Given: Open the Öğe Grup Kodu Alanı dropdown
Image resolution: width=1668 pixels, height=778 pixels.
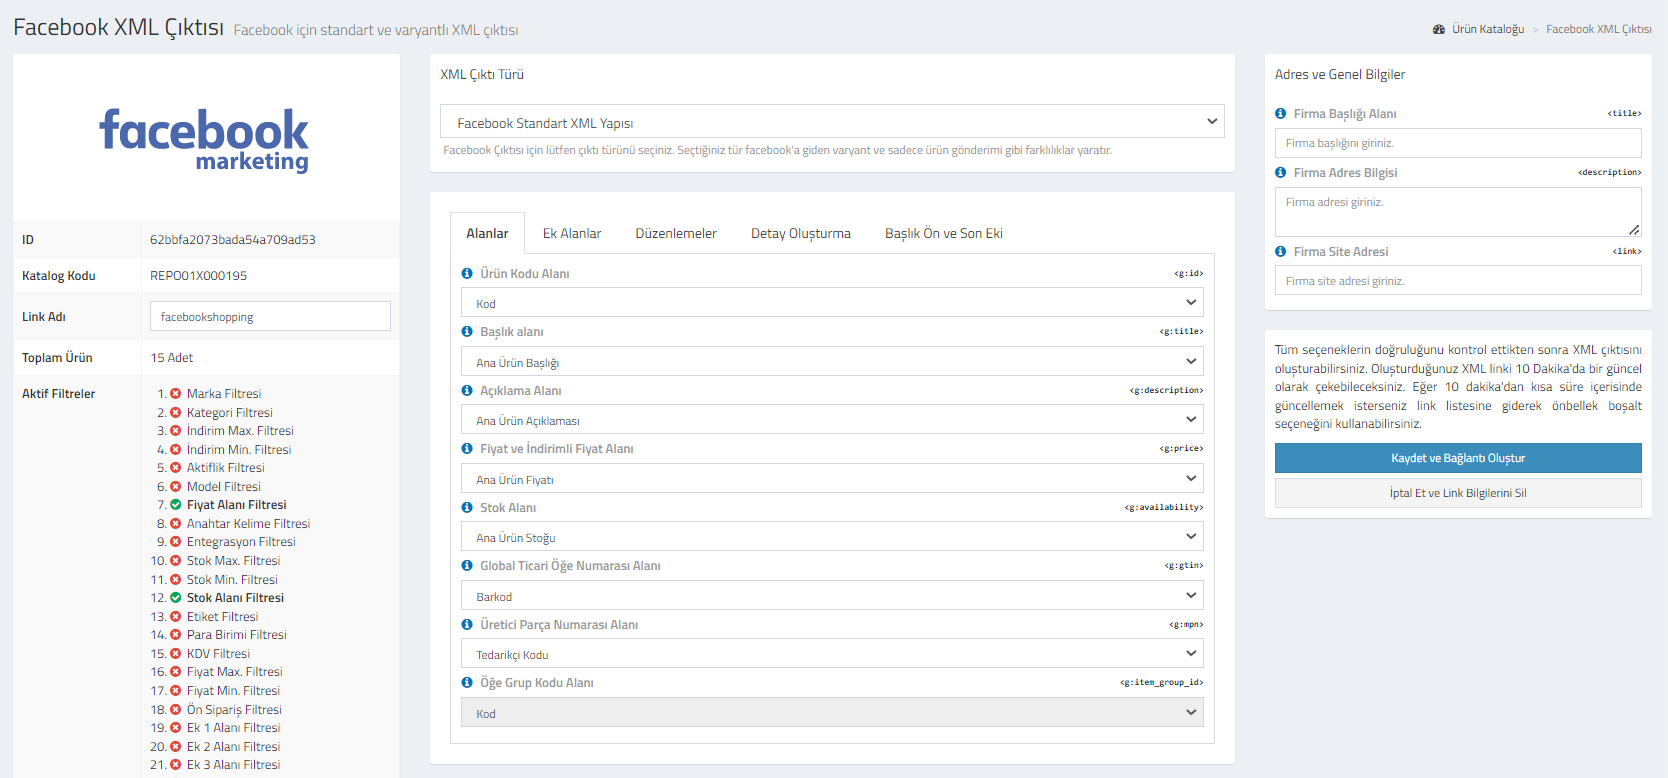Looking at the screenshot, I should 832,712.
